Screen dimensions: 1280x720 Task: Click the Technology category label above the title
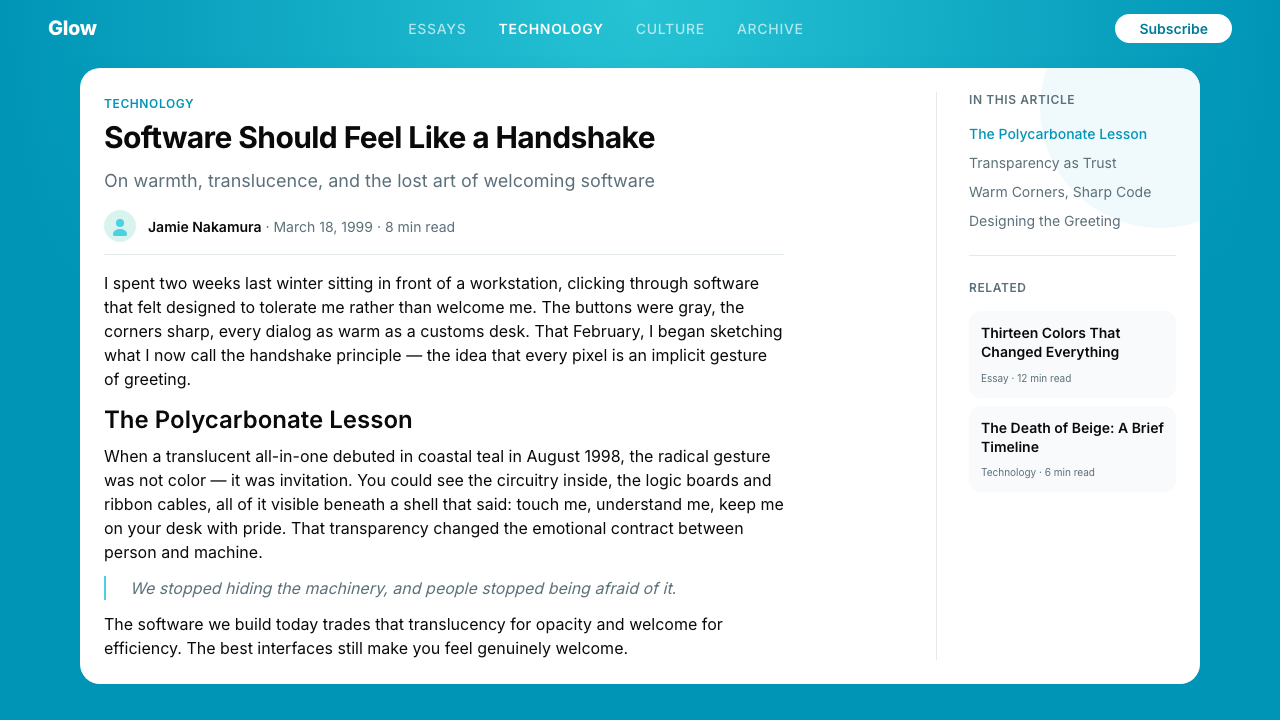[x=149, y=104]
